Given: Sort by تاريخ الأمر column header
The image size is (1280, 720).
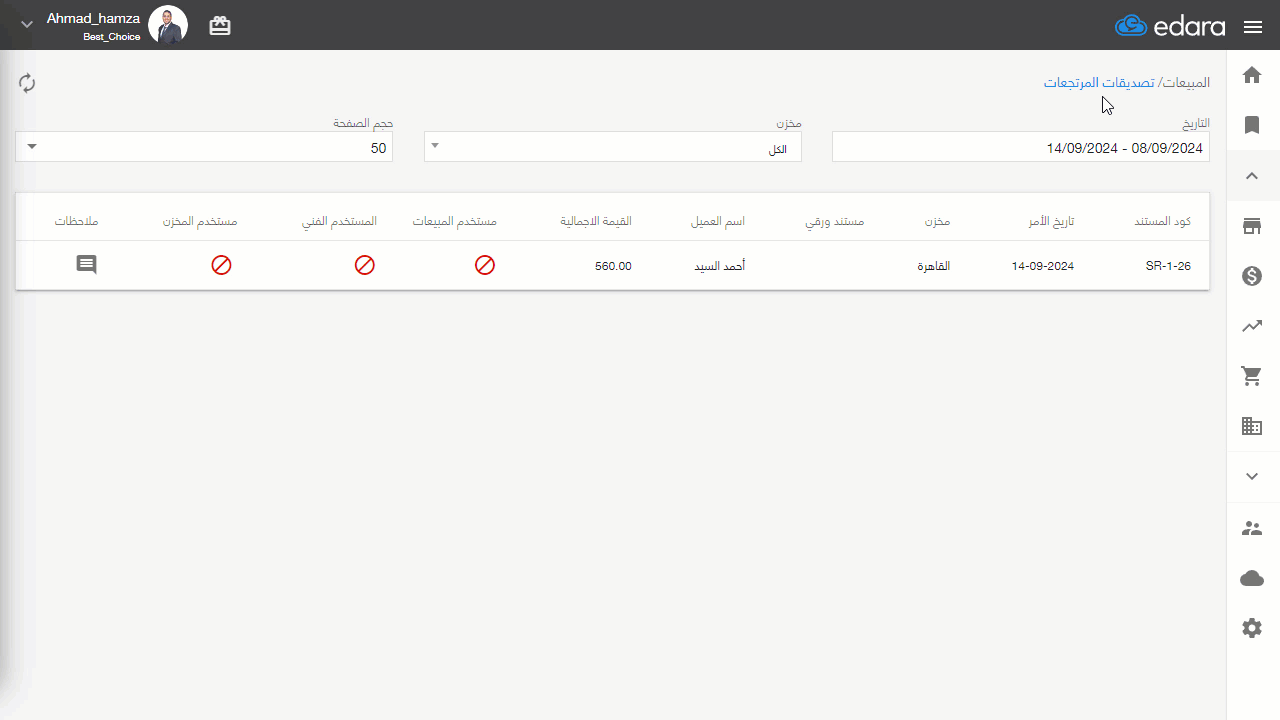Looking at the screenshot, I should [1051, 221].
